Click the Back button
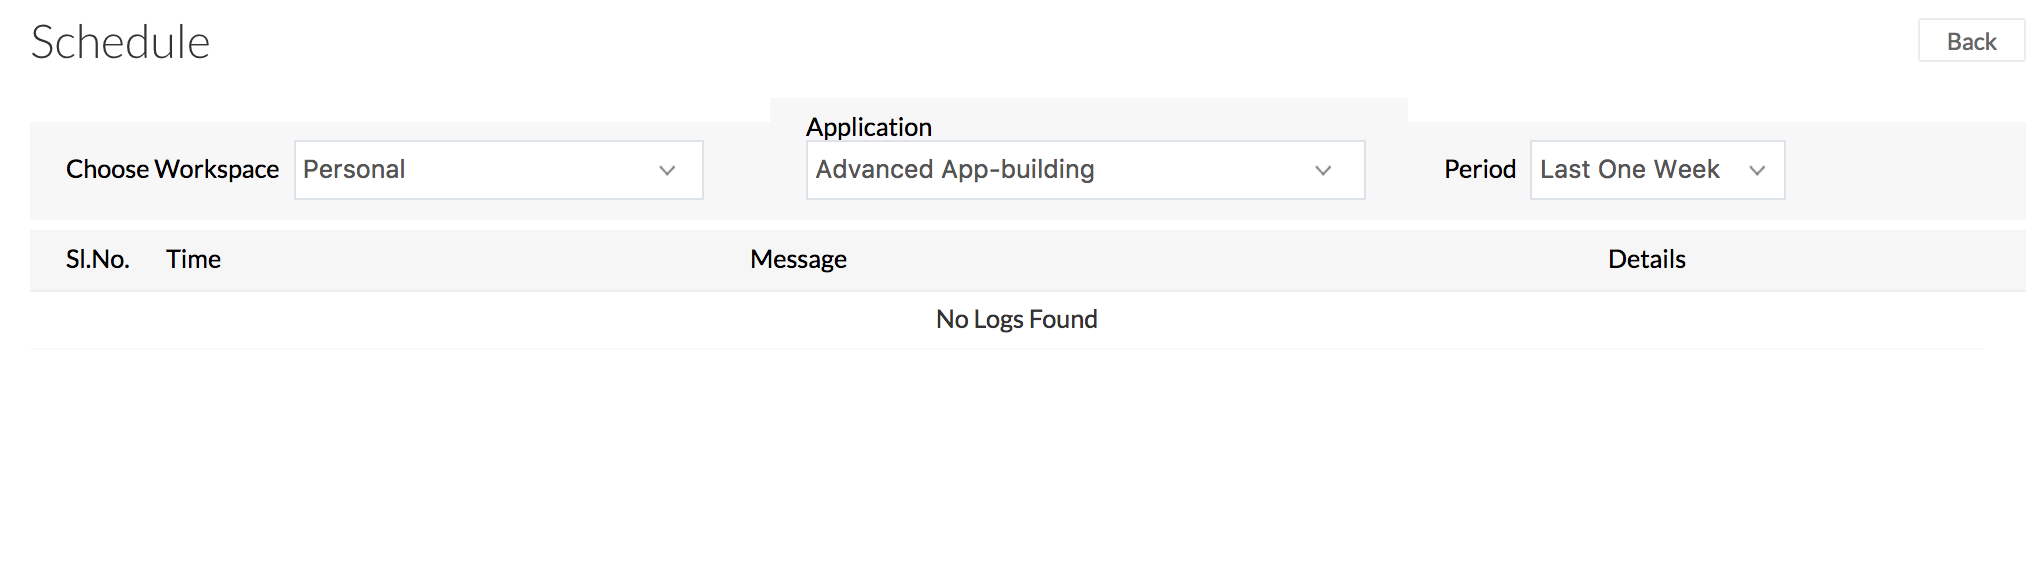 click(1970, 41)
